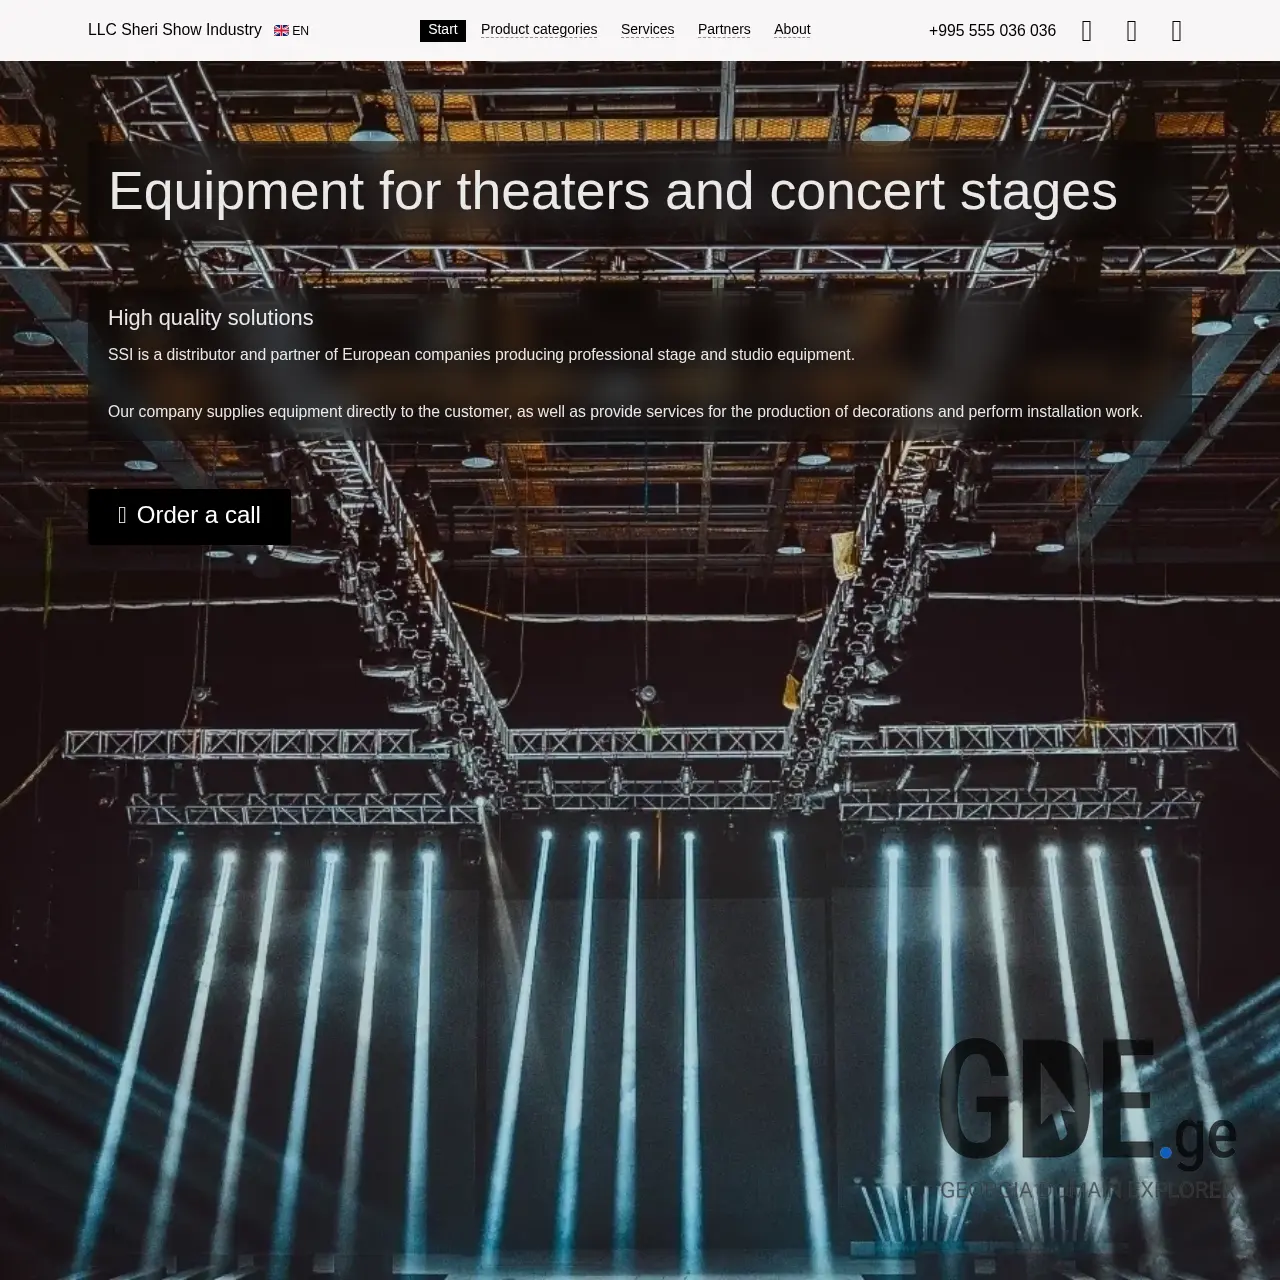Click the .ge blue dot in the watermark
Screen dimensions: 1280x1280
coord(1166,1151)
